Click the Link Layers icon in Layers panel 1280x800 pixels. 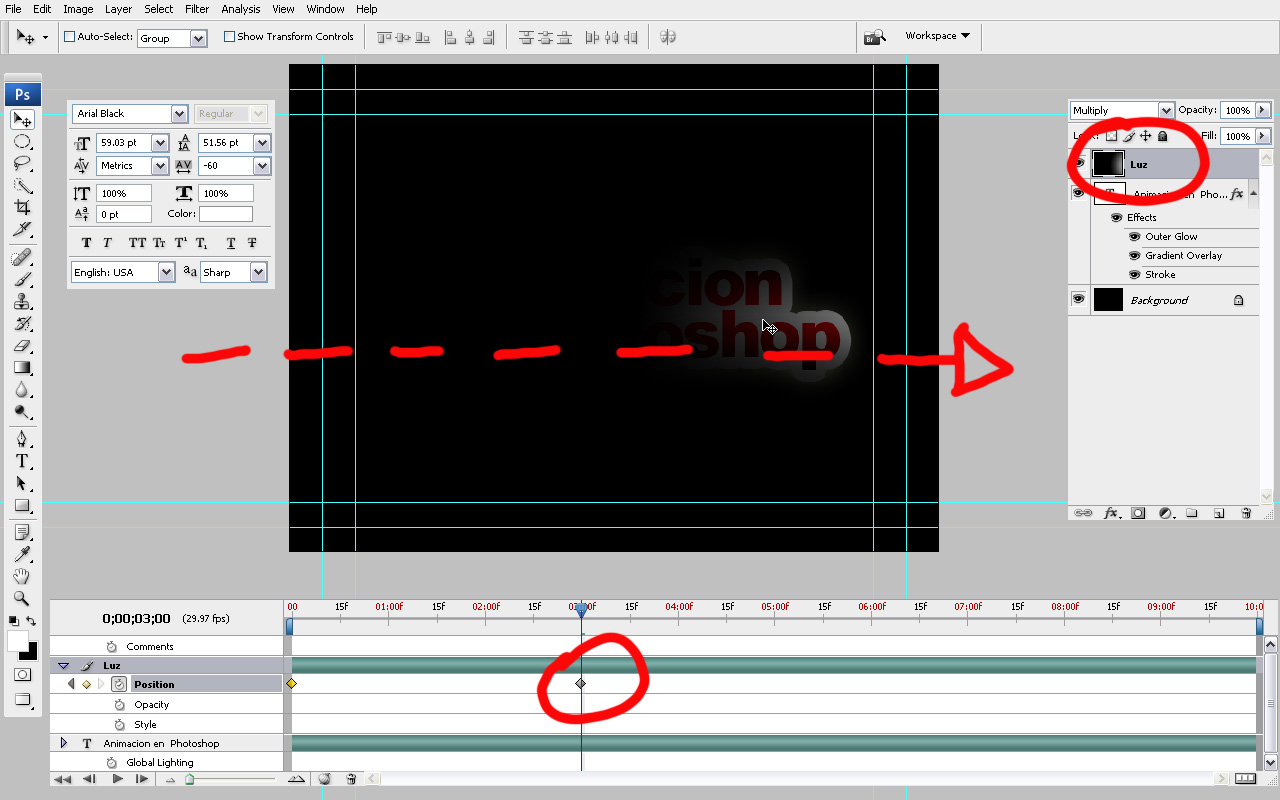pyautogui.click(x=1083, y=513)
